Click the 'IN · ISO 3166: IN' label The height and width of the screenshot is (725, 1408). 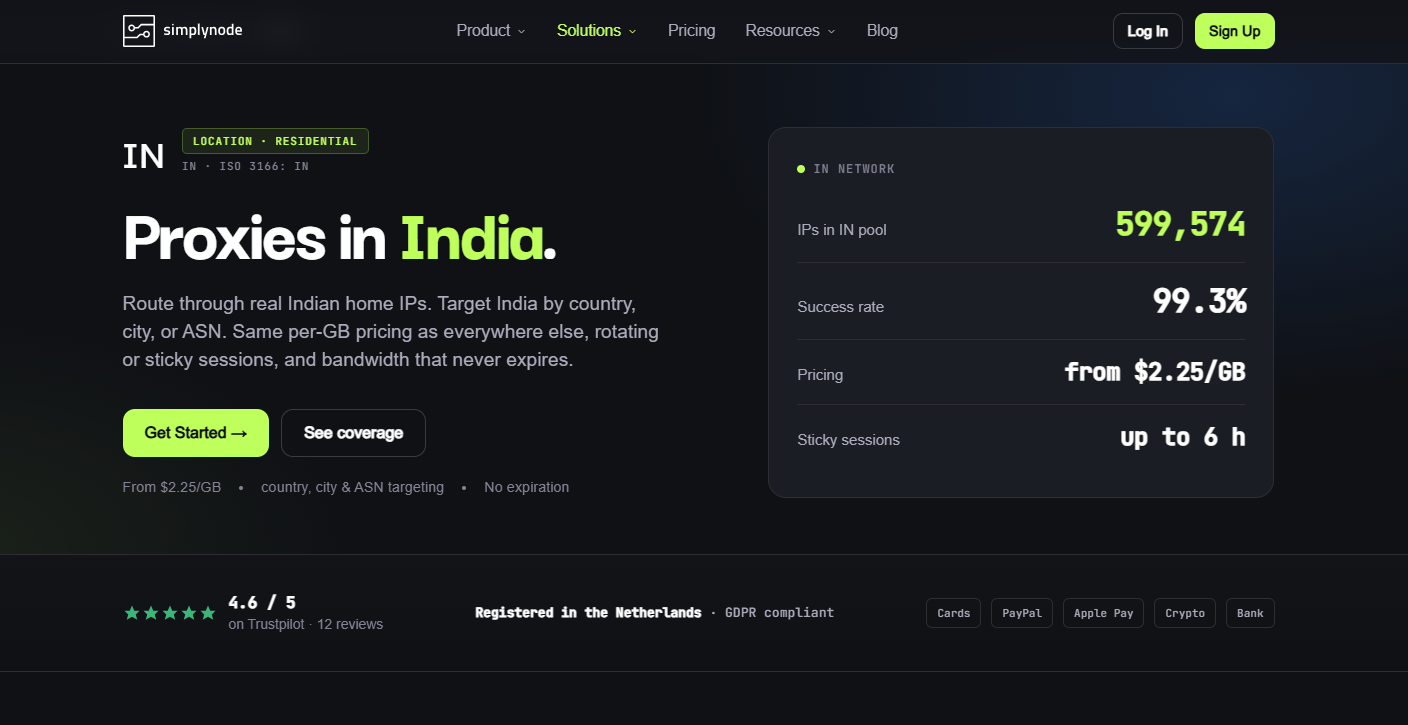tap(245, 166)
